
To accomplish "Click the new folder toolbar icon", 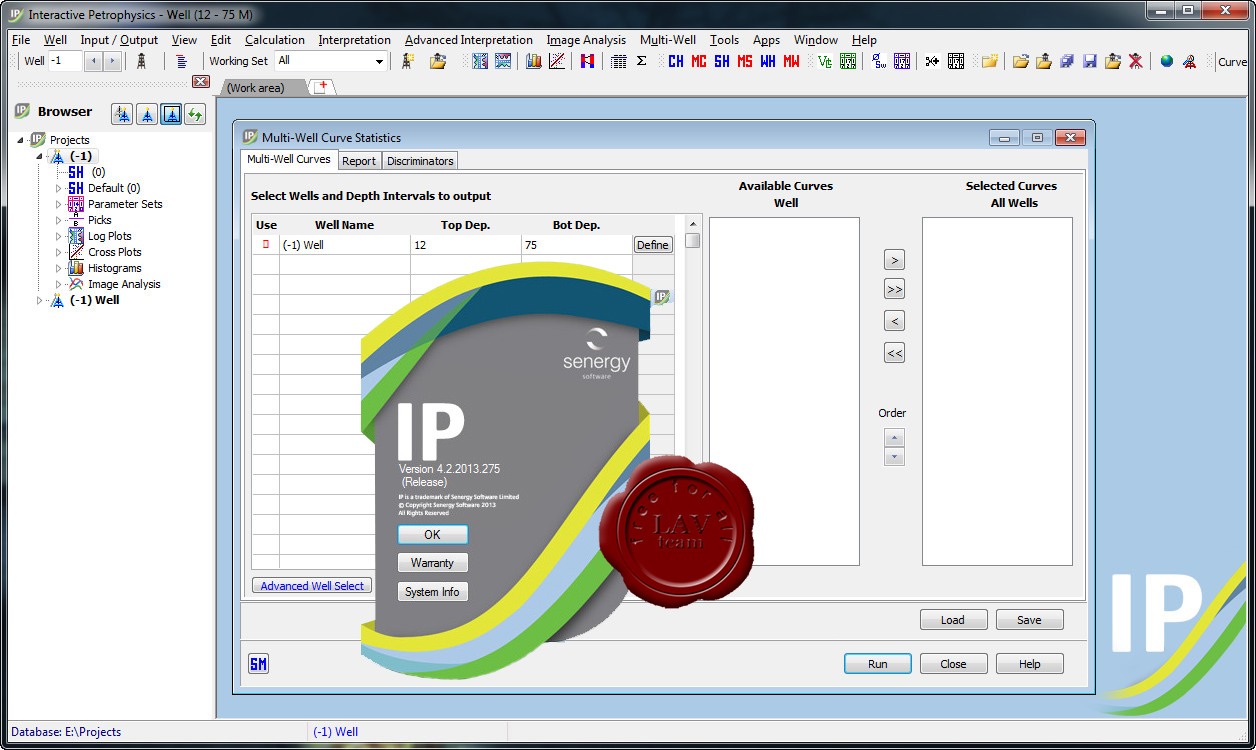I will click(990, 61).
